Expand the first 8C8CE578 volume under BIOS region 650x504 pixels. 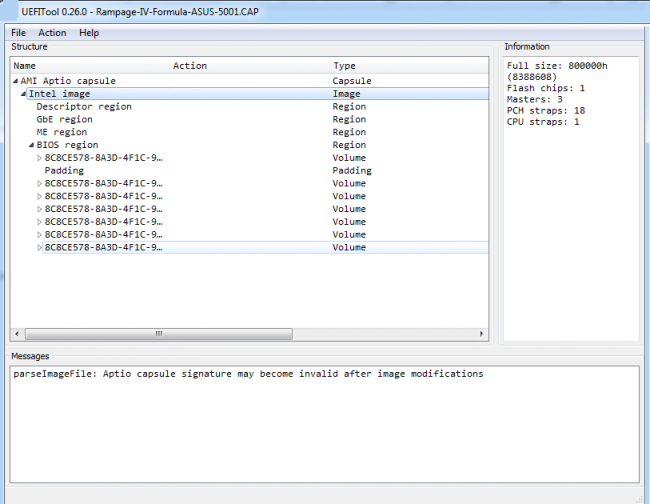39,158
